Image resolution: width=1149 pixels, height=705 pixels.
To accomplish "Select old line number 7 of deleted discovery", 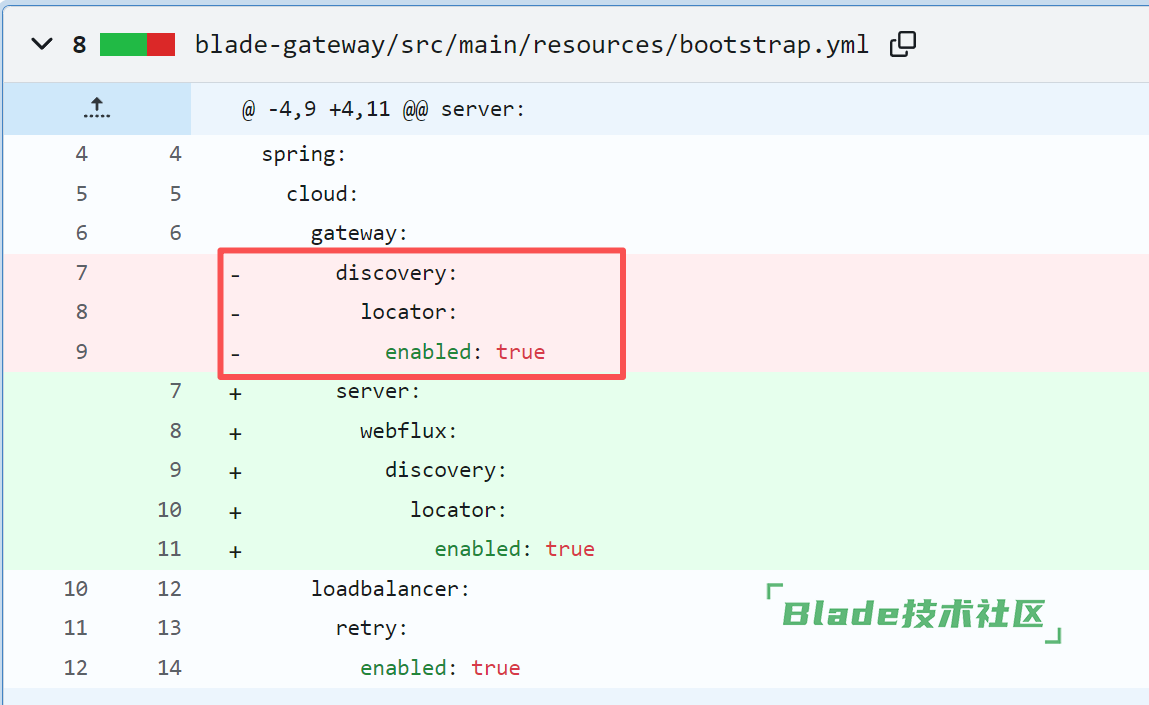I will pyautogui.click(x=81, y=273).
